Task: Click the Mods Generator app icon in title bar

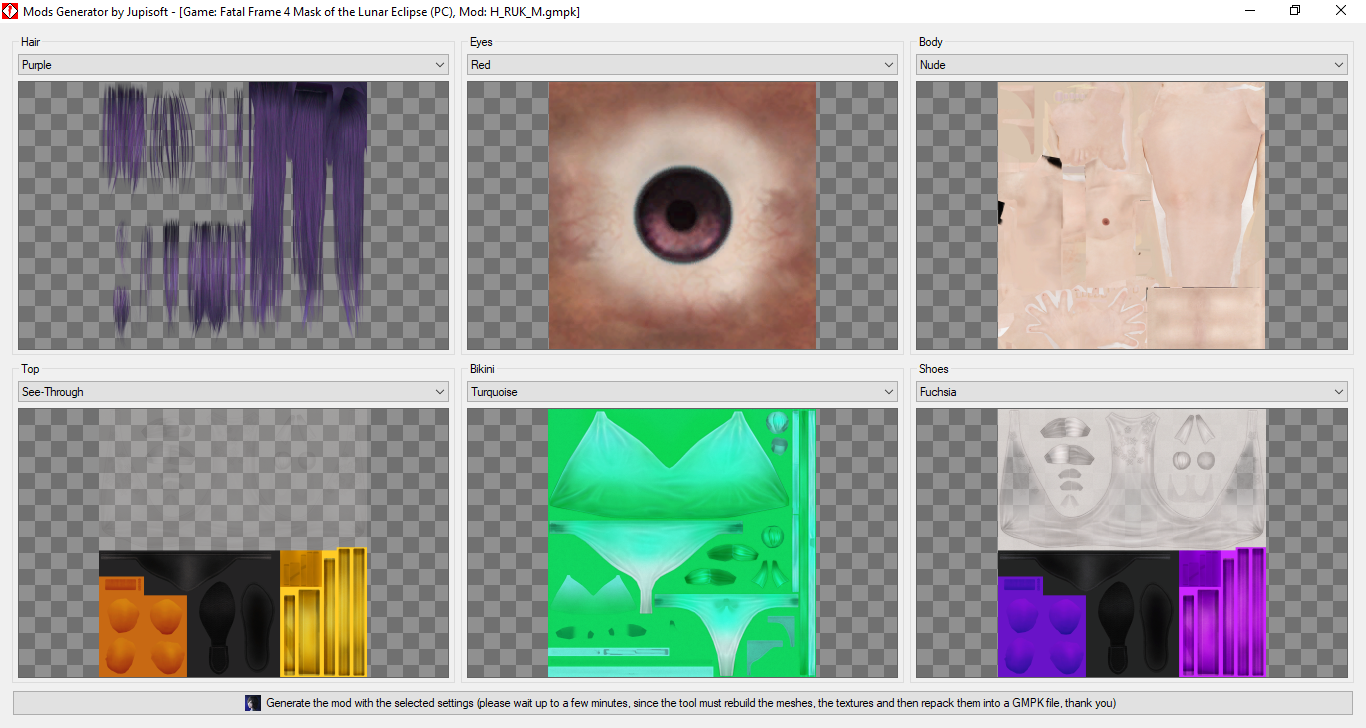Action: [10, 11]
